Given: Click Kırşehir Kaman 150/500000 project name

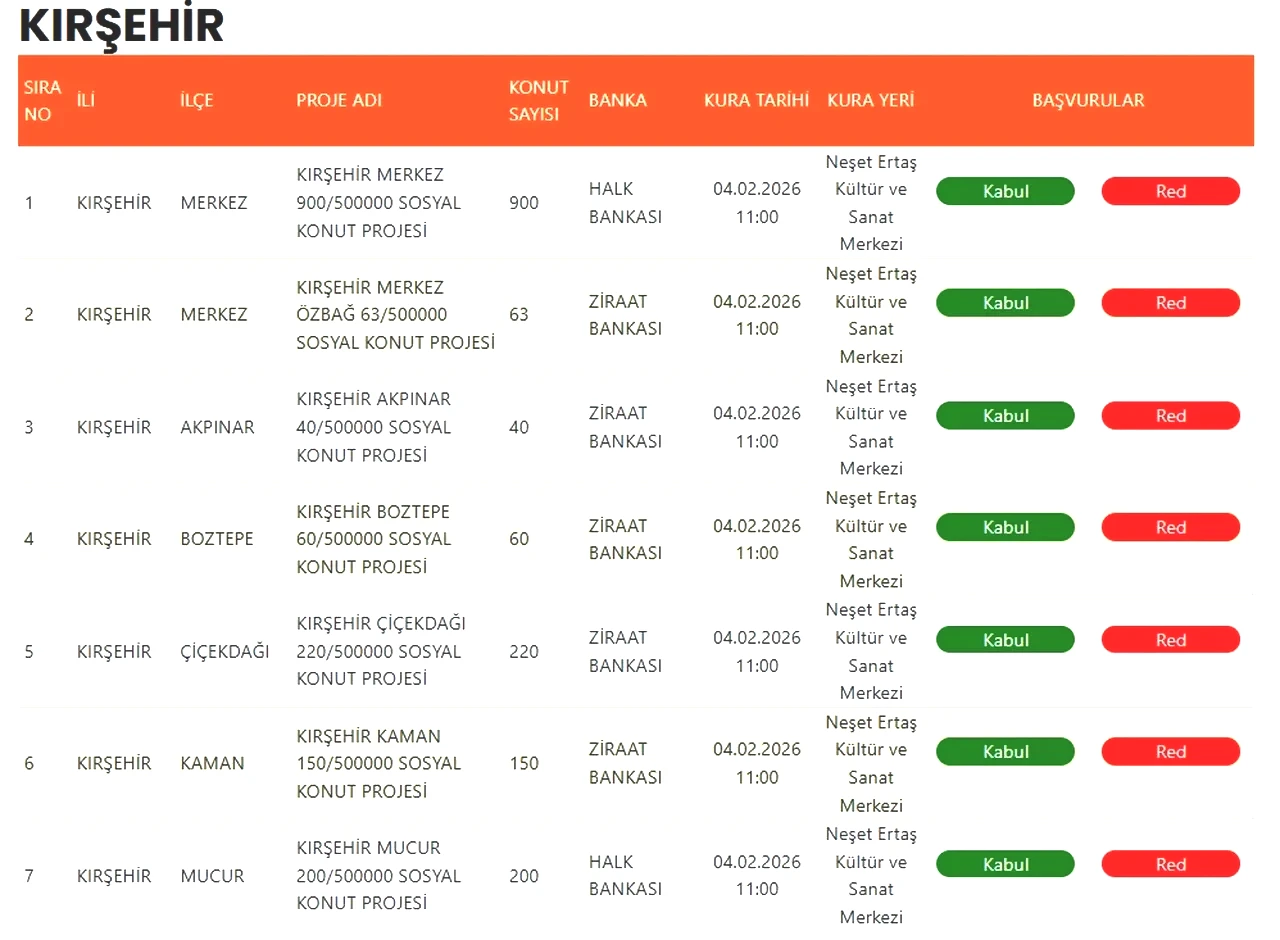Looking at the screenshot, I should (x=379, y=764).
